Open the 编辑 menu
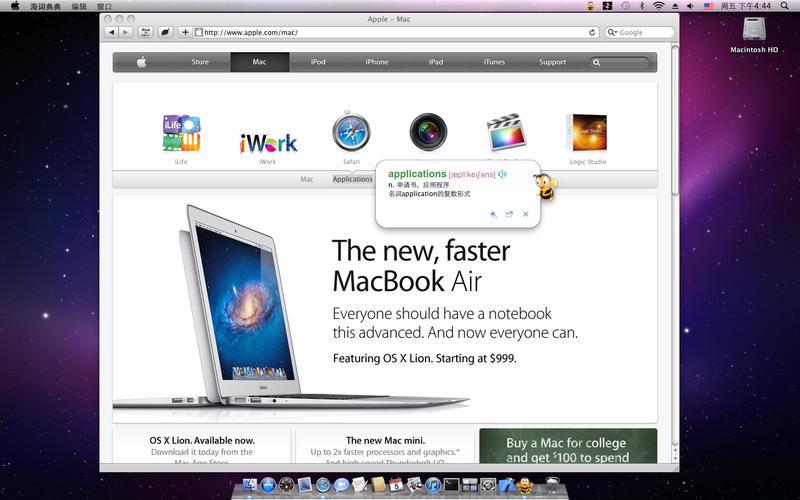 [x=79, y=6]
